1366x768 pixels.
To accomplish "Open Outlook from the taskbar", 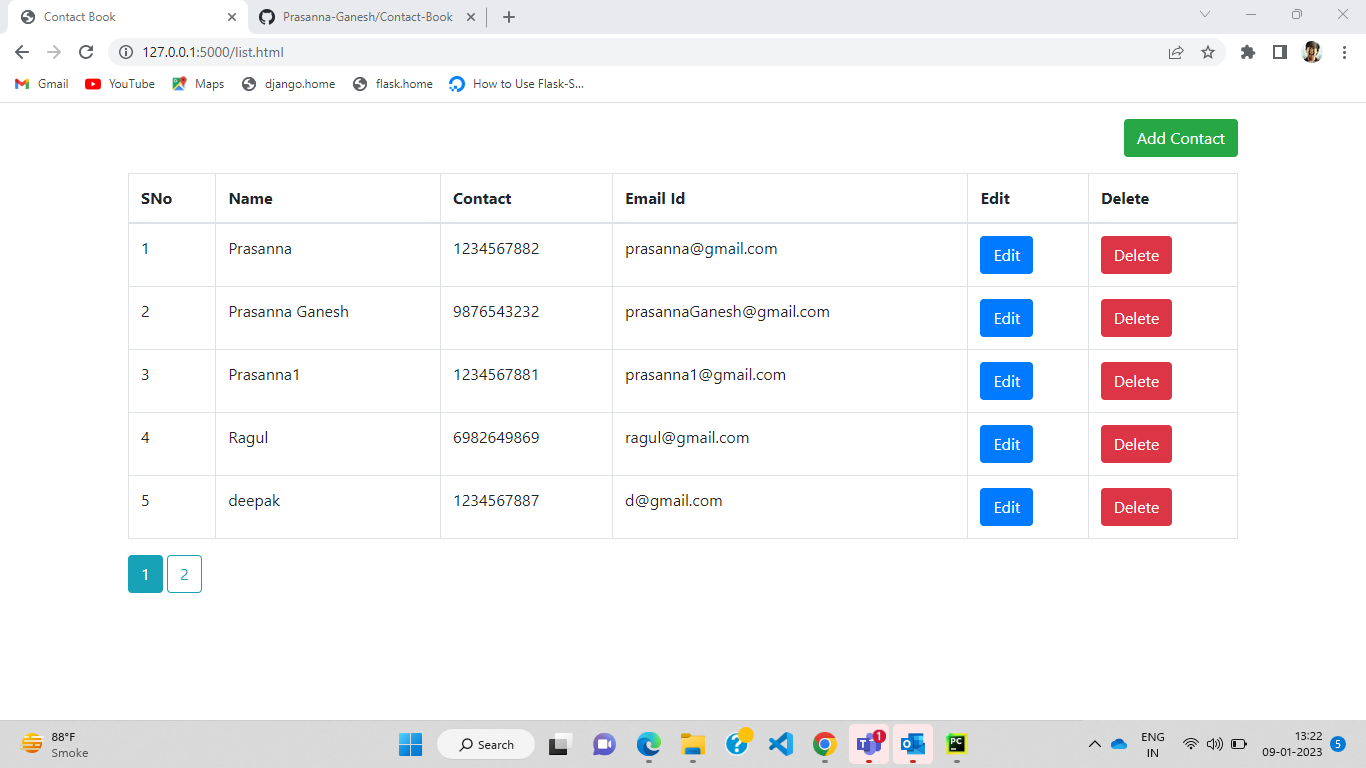I will pyautogui.click(x=913, y=744).
